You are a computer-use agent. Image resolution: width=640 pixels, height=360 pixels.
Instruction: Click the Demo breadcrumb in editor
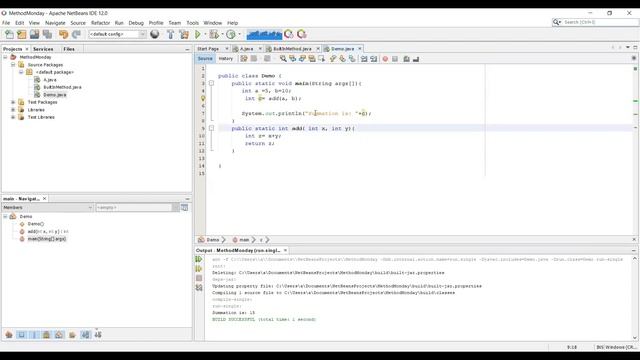click(x=213, y=240)
